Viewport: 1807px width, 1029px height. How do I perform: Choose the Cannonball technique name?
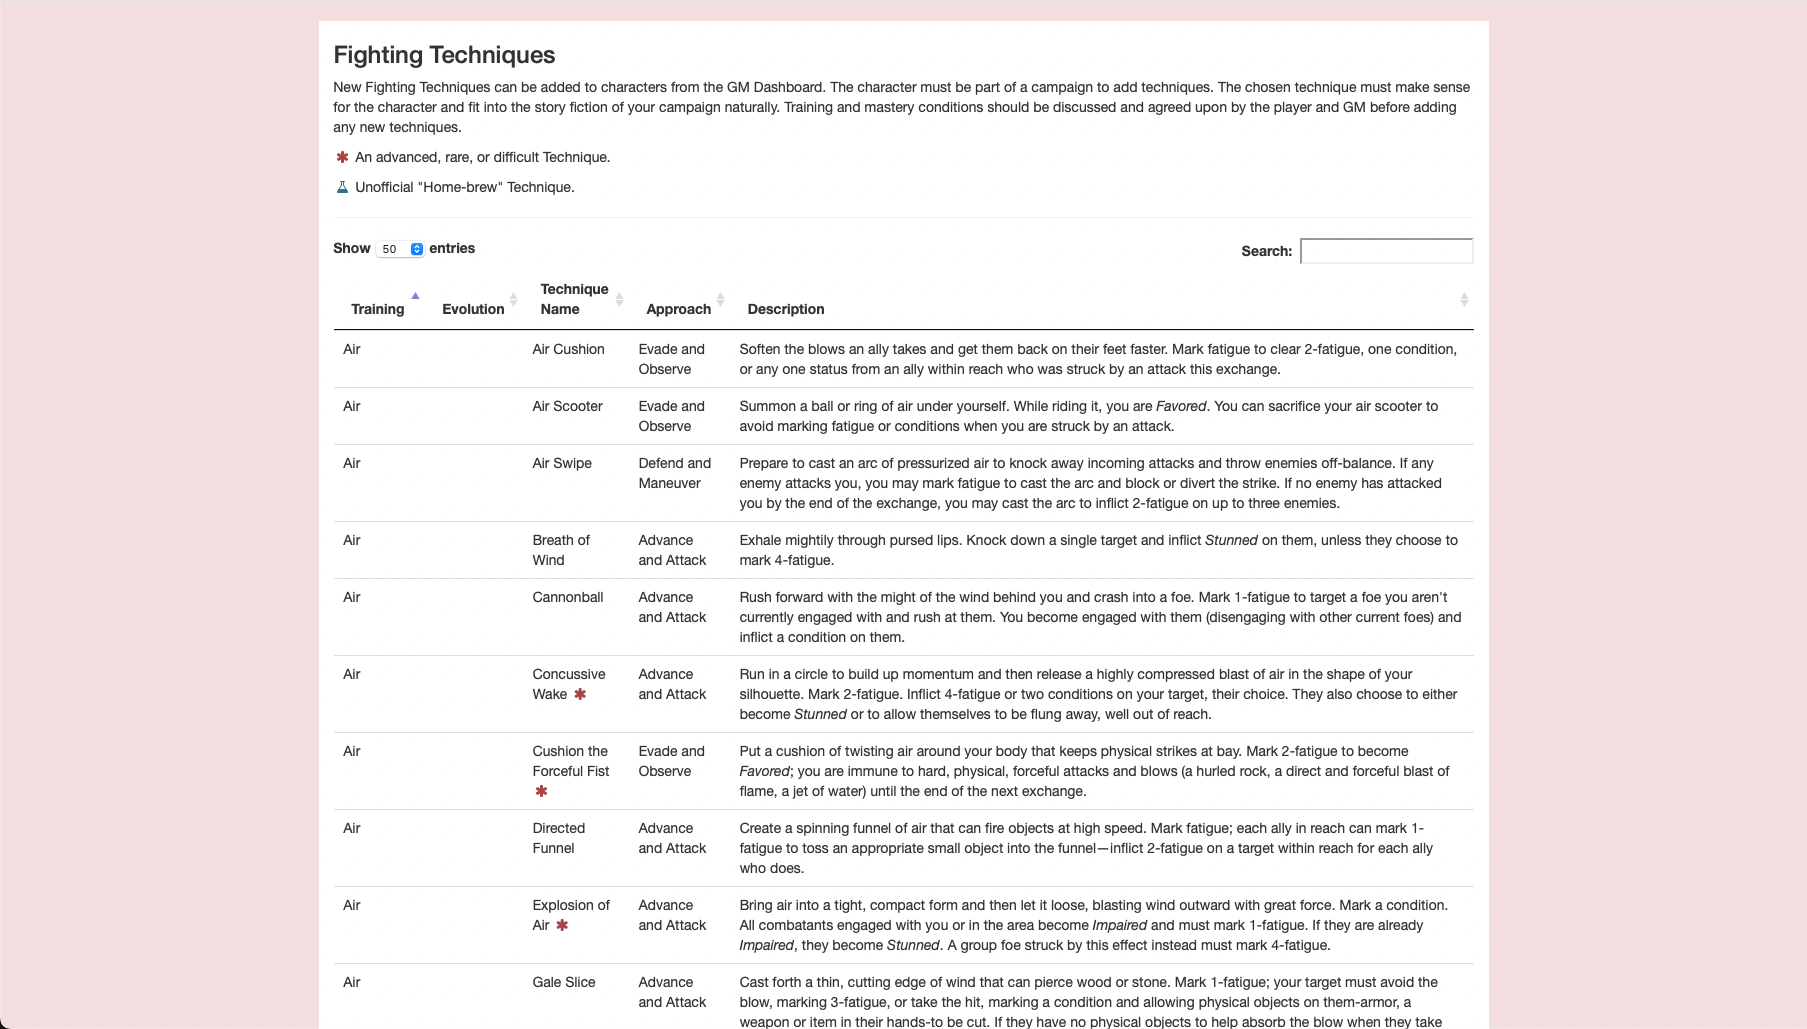pyautogui.click(x=567, y=597)
